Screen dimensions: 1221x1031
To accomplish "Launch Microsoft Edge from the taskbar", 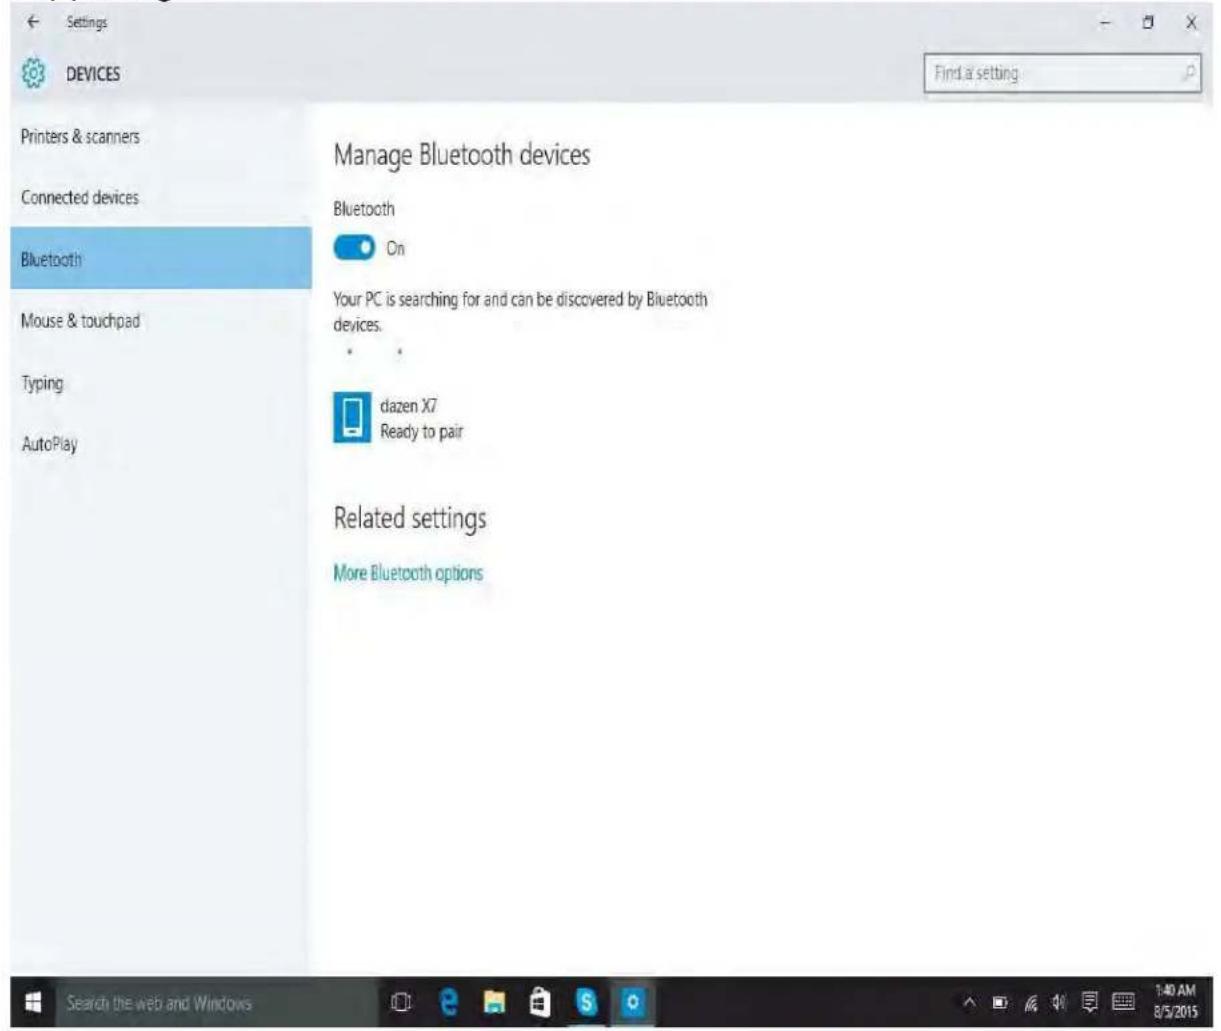I will click(x=452, y=1002).
